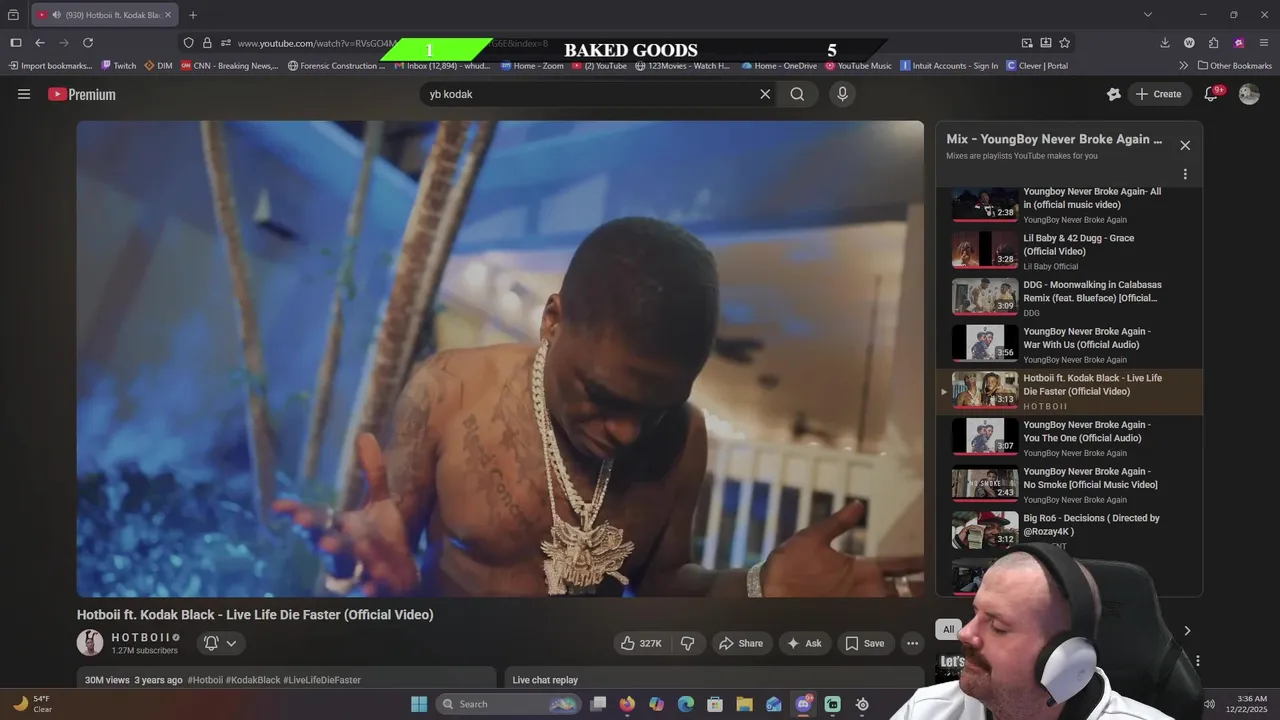
Task: Click the sparkle icon beside Create
Action: click(x=1114, y=94)
